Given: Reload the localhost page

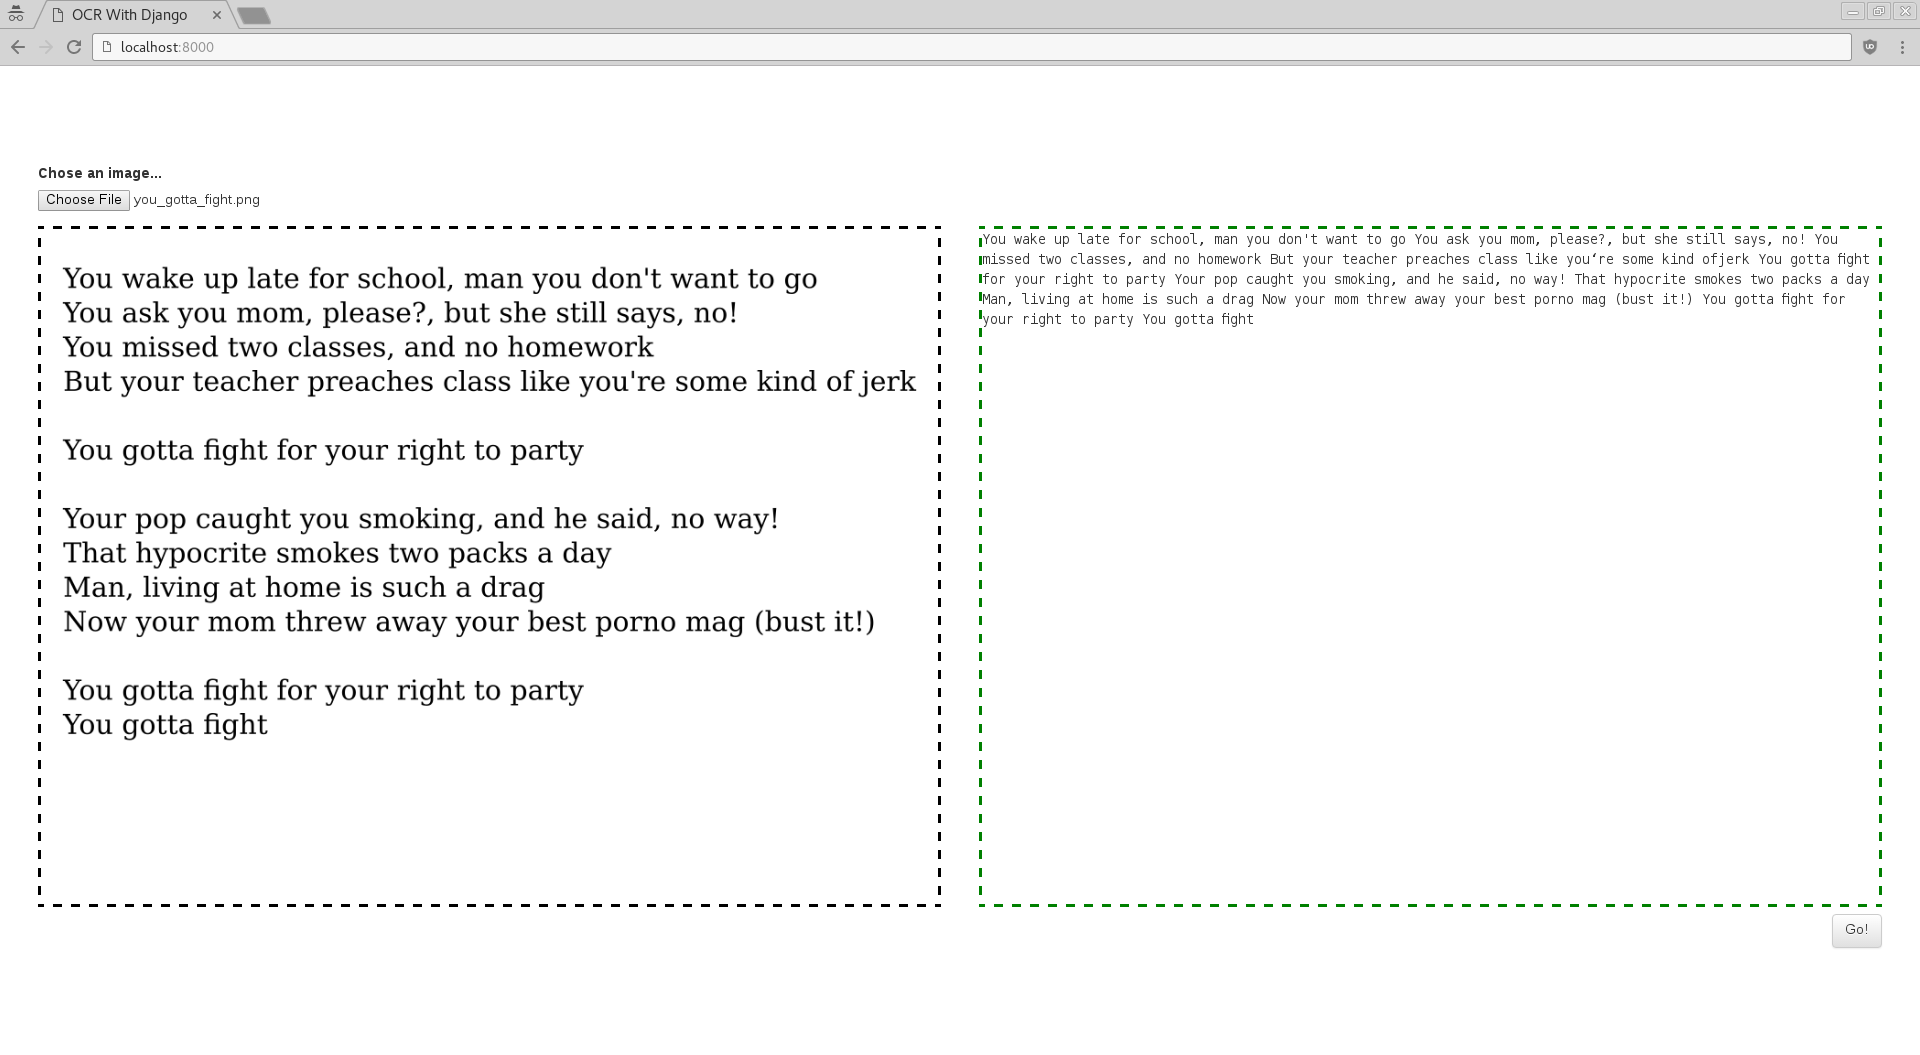Looking at the screenshot, I should (74, 47).
